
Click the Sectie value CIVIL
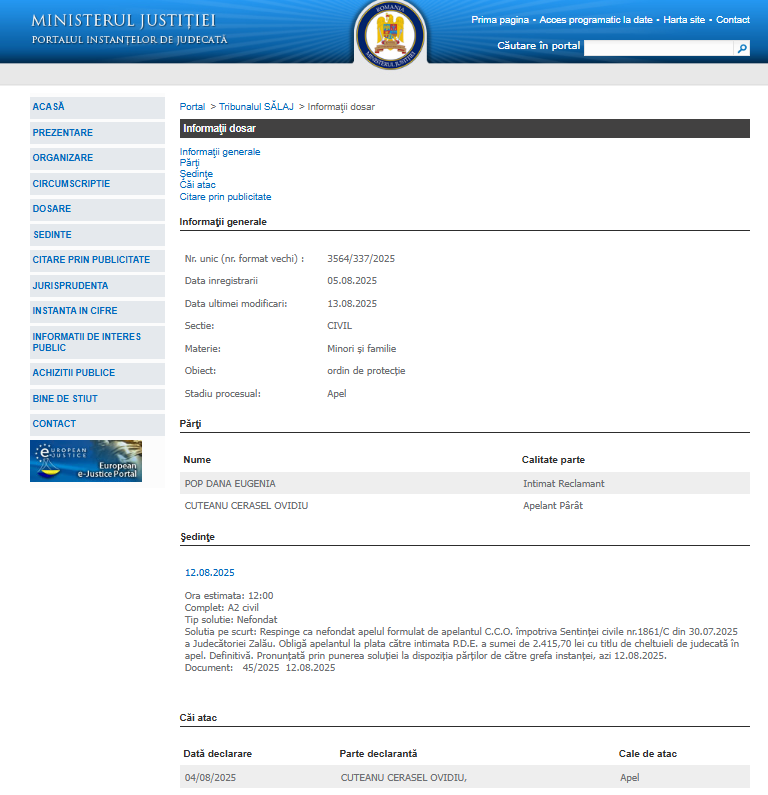click(340, 326)
